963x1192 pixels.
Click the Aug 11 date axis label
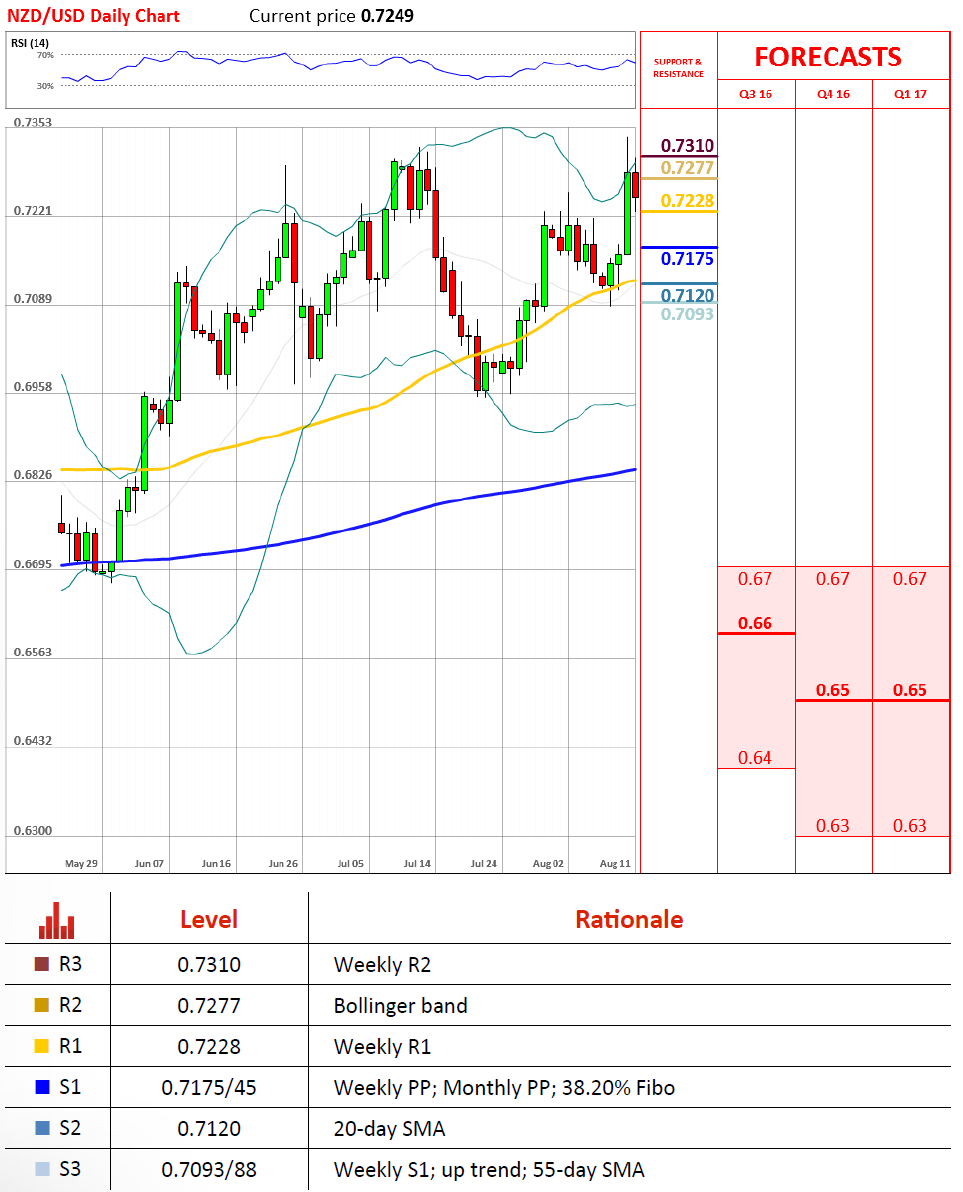point(615,864)
